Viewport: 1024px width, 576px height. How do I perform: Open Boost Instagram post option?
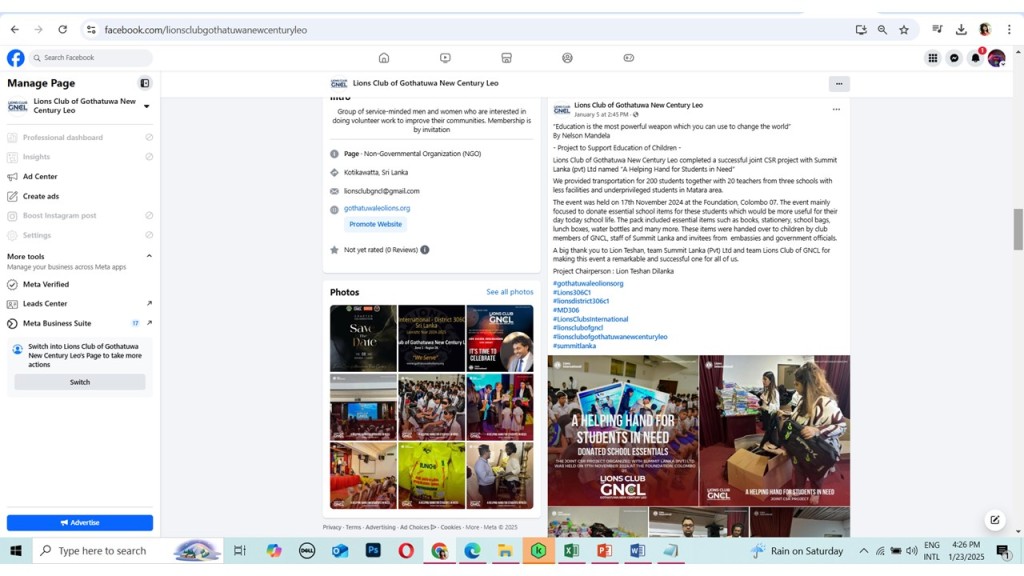pos(80,216)
